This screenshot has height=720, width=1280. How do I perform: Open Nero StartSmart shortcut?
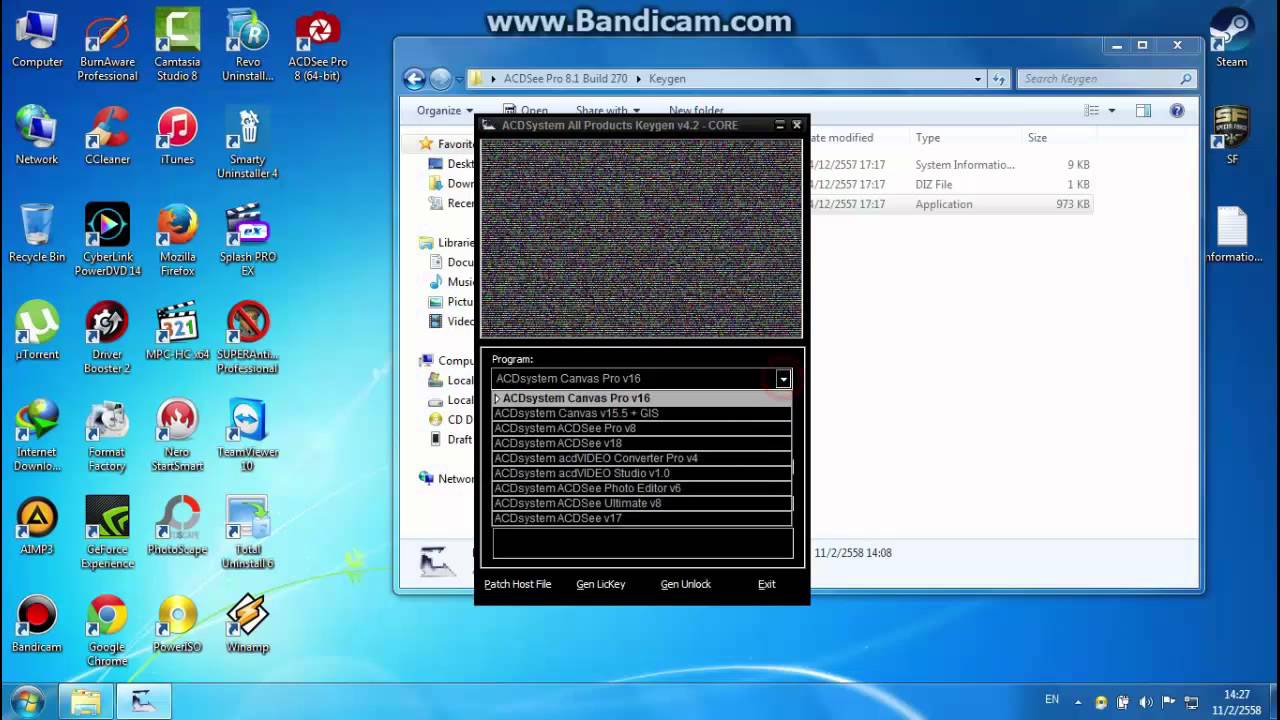[x=177, y=436]
